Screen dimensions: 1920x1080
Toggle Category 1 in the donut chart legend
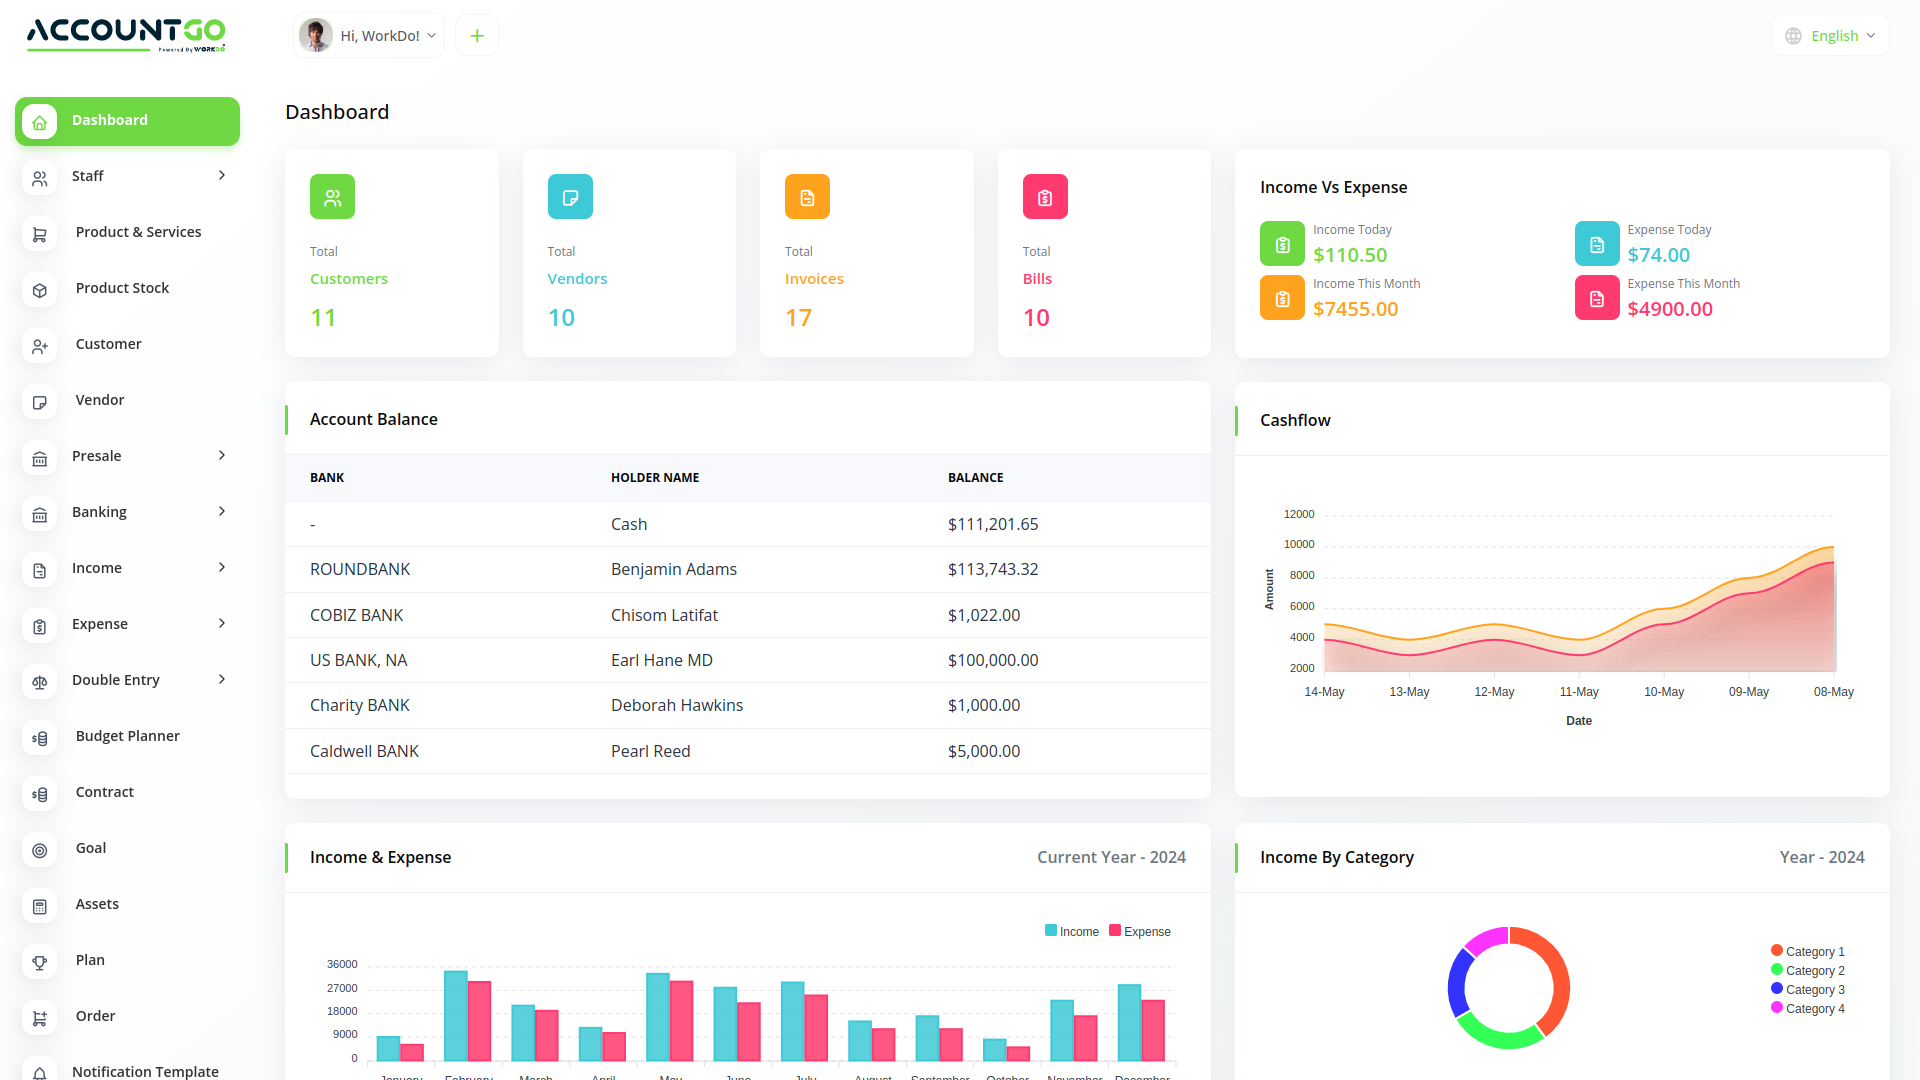tap(1807, 951)
